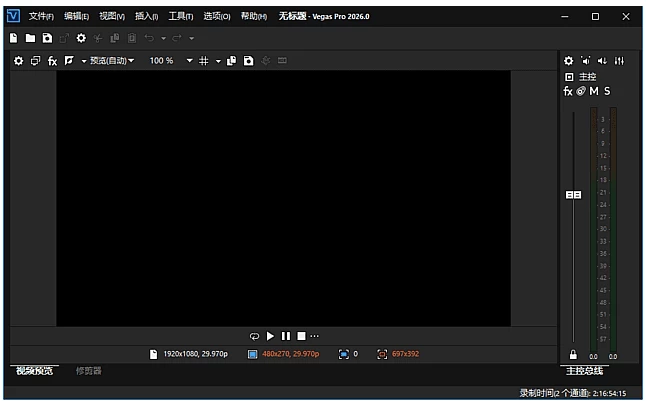This screenshot has height=404, width=646.
Task: Save snapshot to file in preview toolbar
Action: pos(248,61)
